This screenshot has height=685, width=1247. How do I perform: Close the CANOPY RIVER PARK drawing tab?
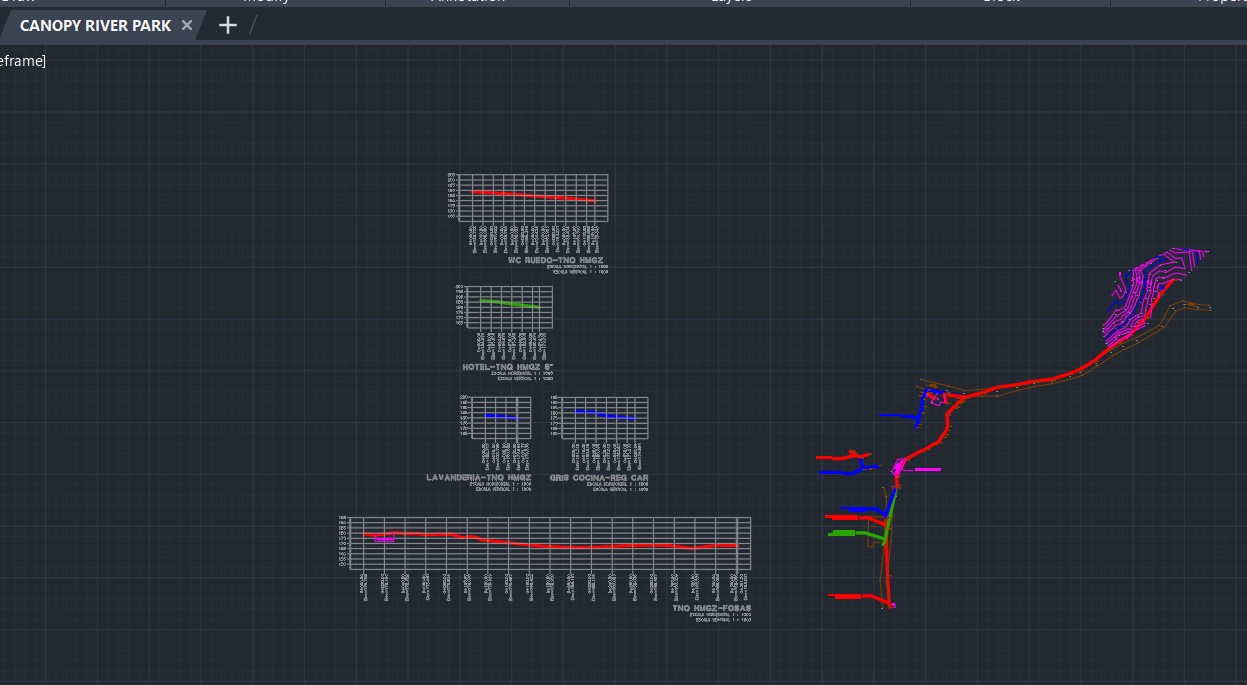(187, 25)
